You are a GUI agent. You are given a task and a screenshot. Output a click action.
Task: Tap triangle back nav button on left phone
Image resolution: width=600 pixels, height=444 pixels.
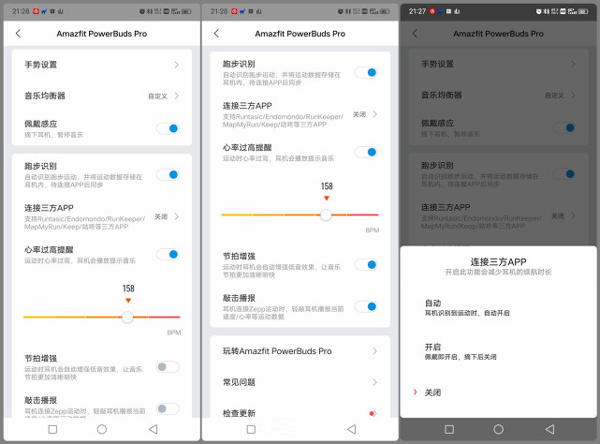153,429
